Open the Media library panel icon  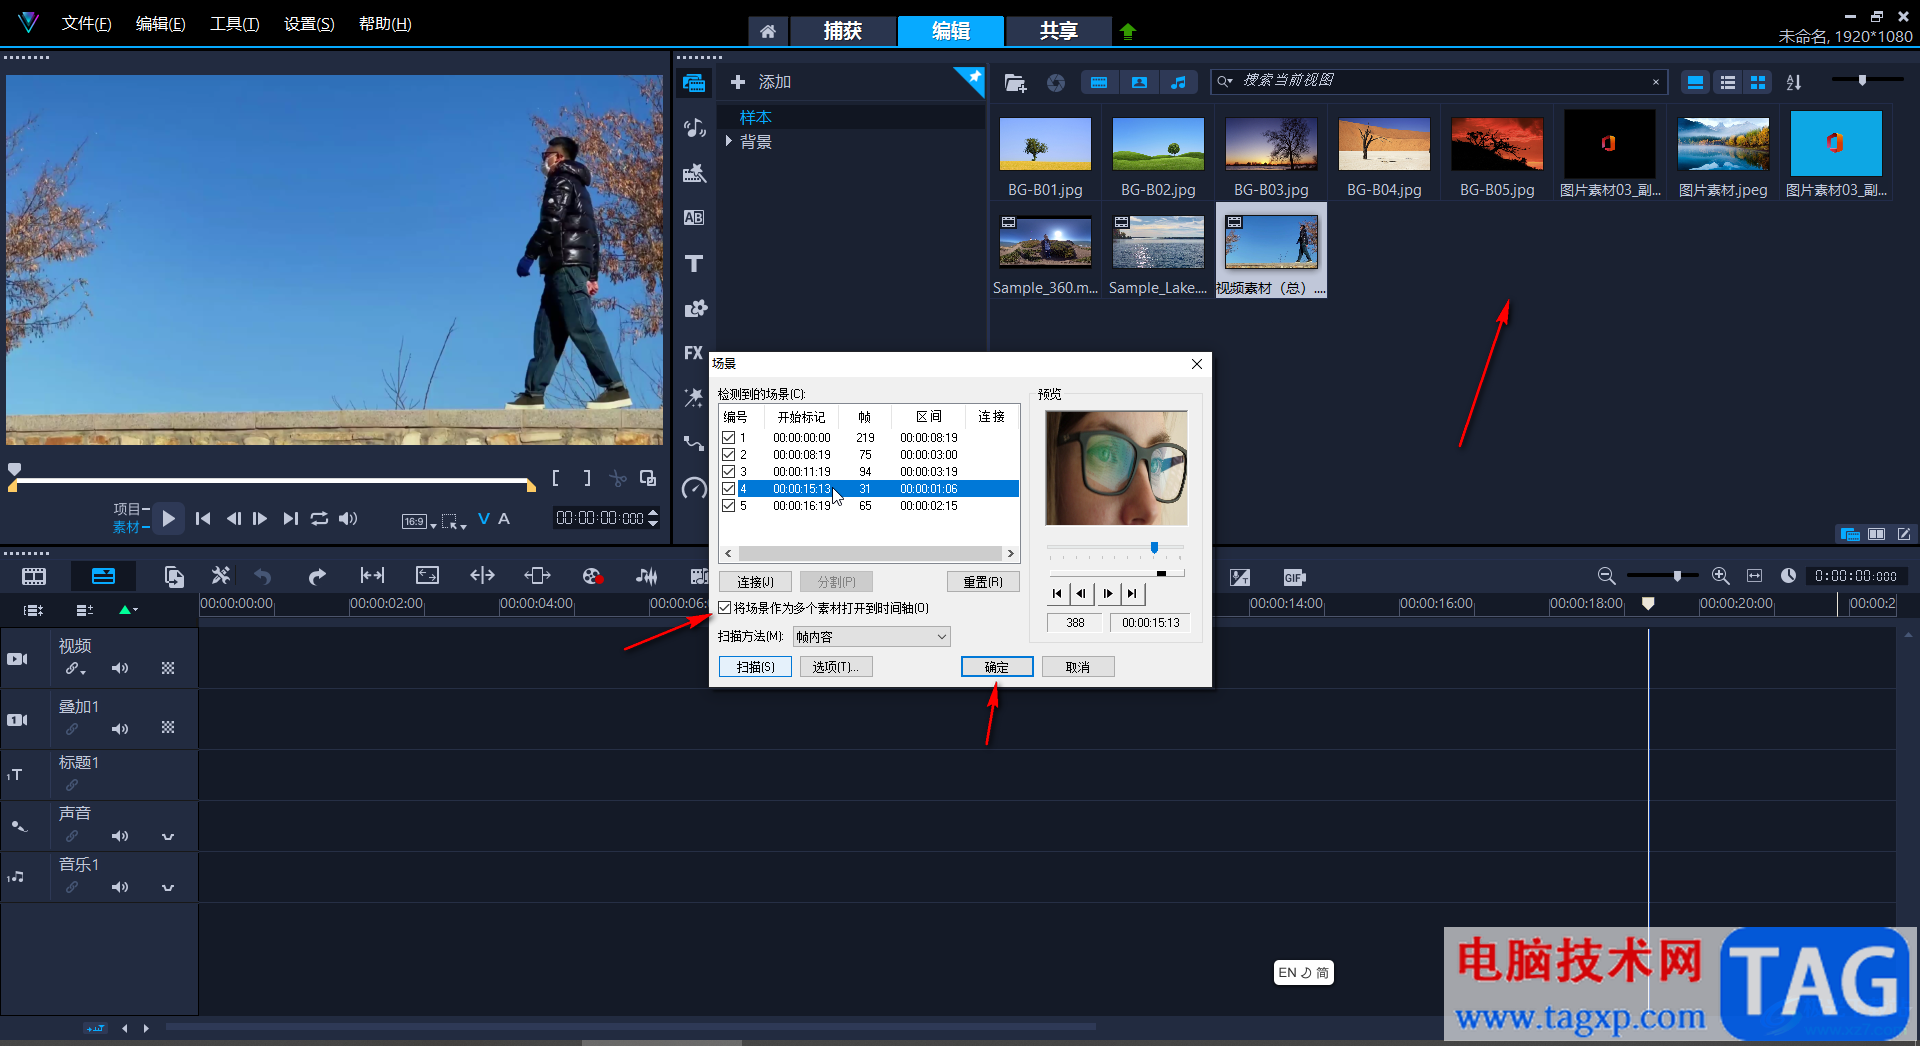pos(694,83)
